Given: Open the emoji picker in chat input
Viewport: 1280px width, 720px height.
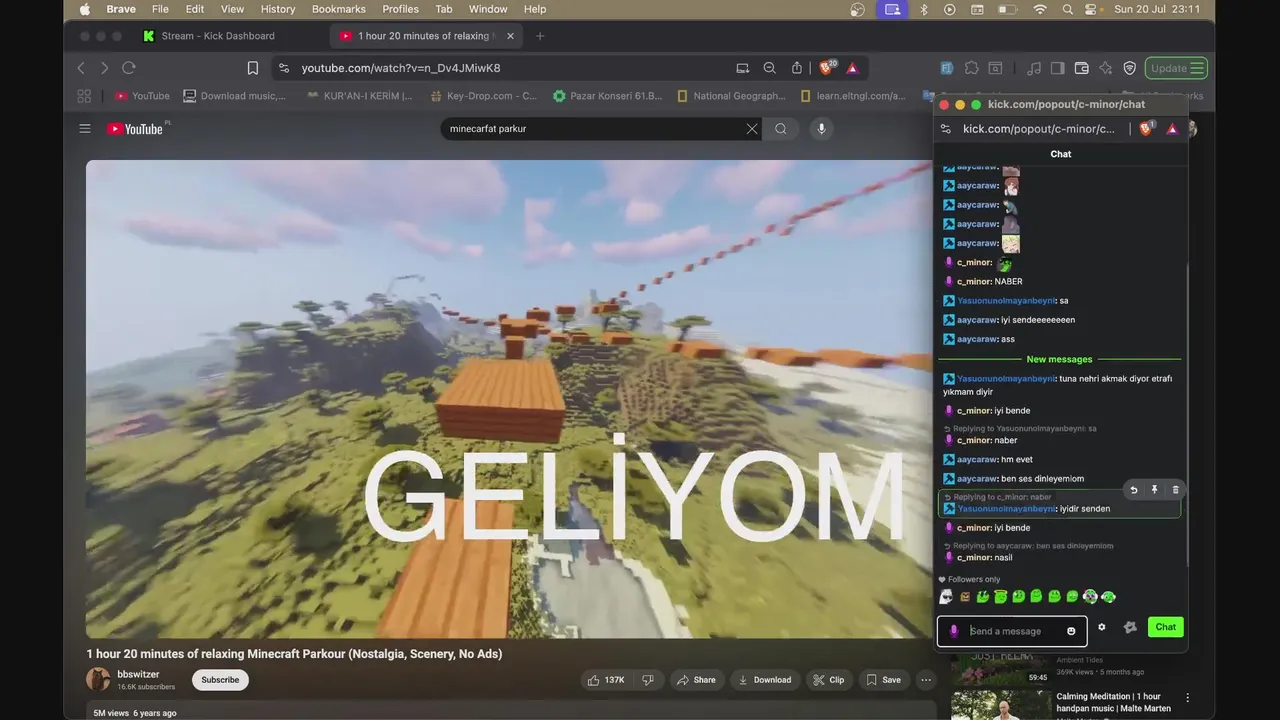Looking at the screenshot, I should (x=1071, y=631).
